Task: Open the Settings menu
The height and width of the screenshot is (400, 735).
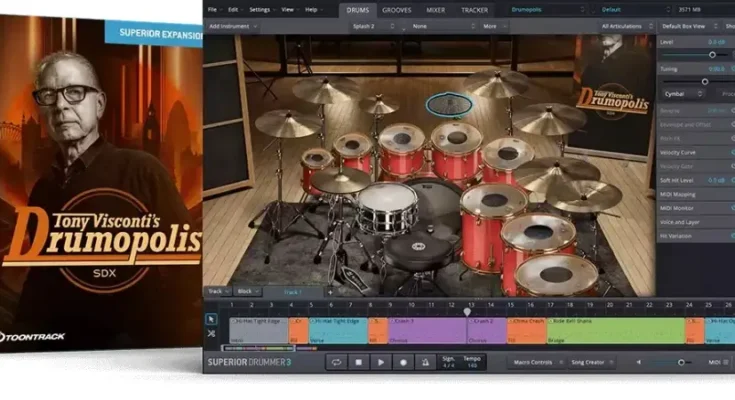Action: pos(258,9)
